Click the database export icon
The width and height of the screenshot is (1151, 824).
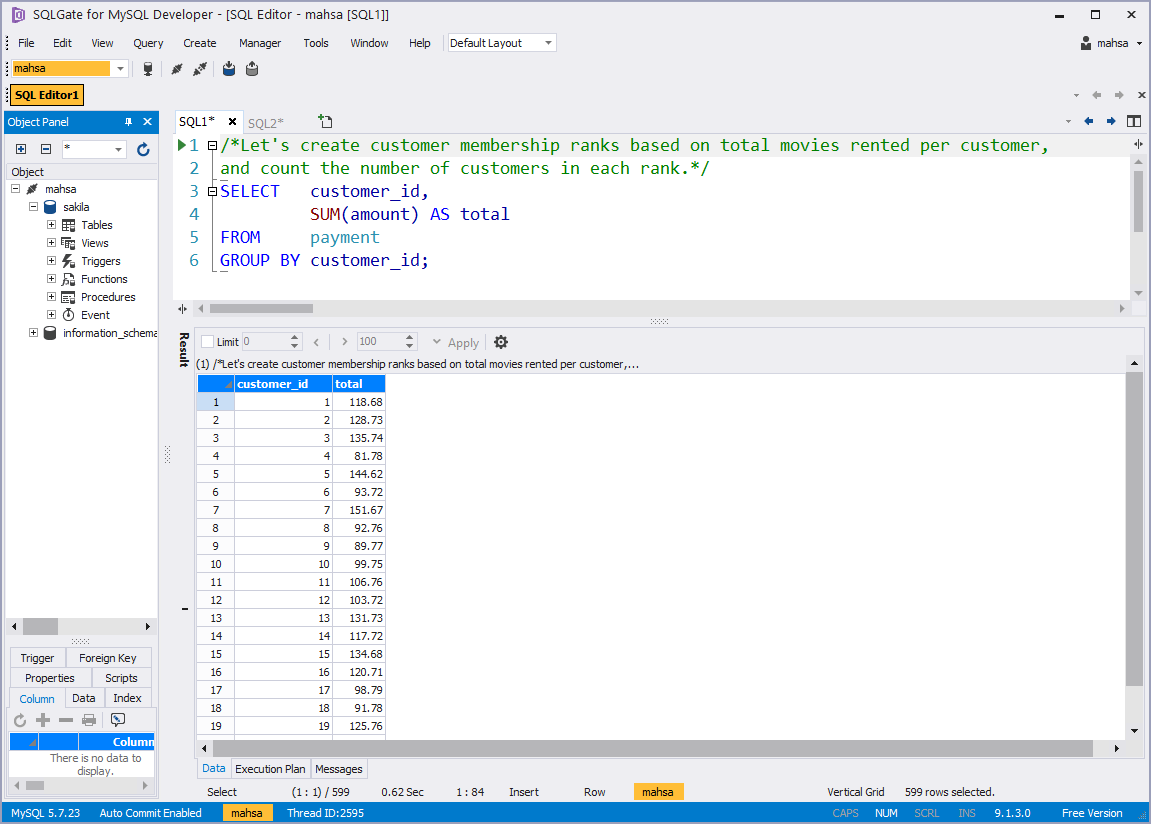252,69
